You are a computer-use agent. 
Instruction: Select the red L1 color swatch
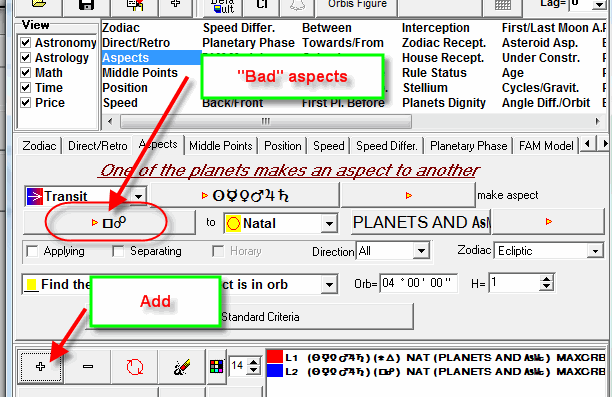click(275, 357)
